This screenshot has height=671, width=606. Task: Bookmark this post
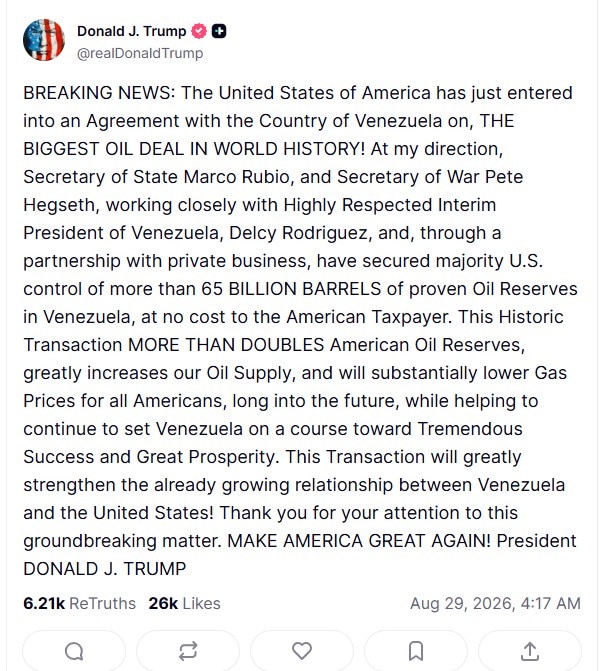416,651
